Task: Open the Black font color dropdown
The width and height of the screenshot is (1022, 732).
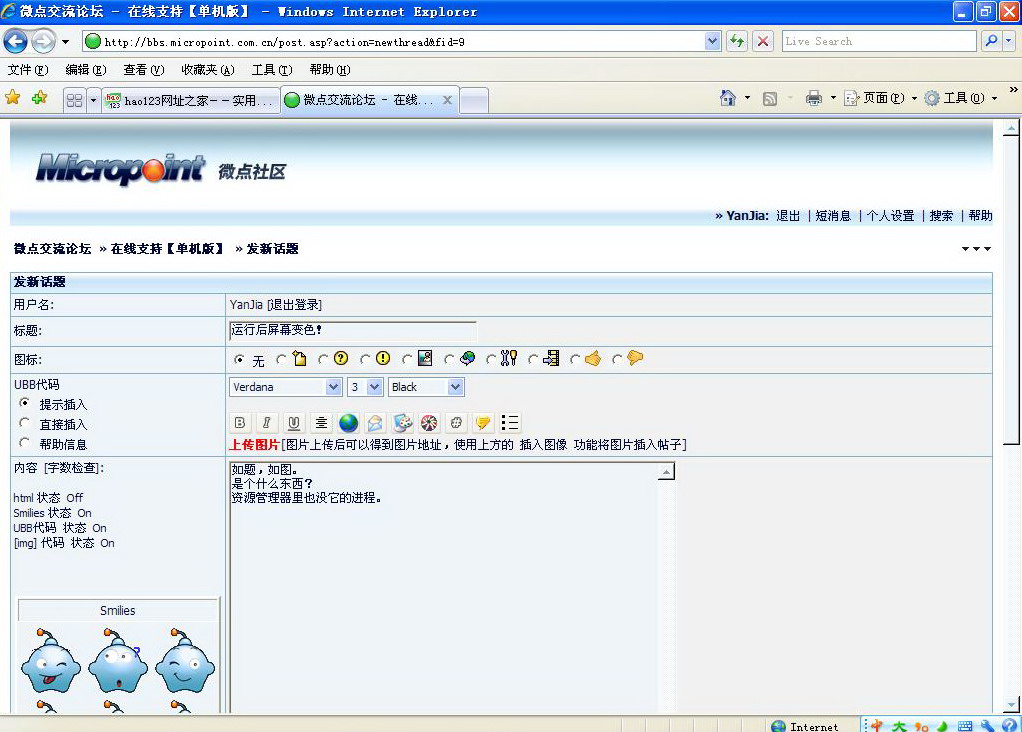Action: click(455, 387)
